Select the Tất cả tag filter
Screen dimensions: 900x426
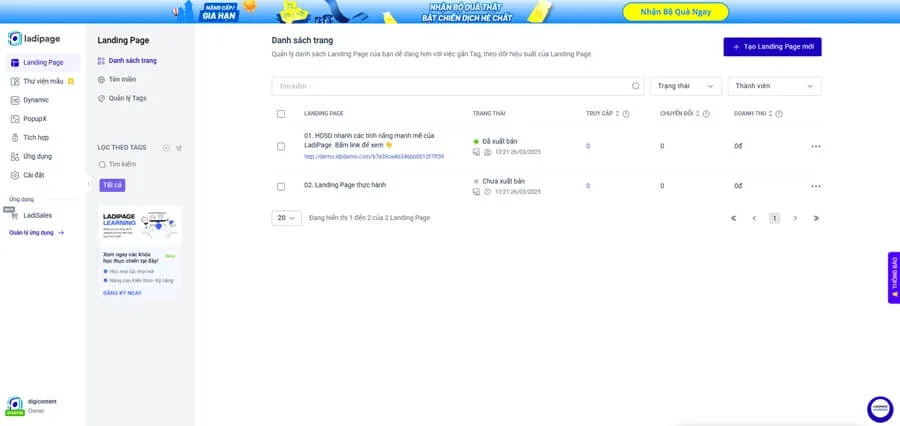click(x=112, y=185)
